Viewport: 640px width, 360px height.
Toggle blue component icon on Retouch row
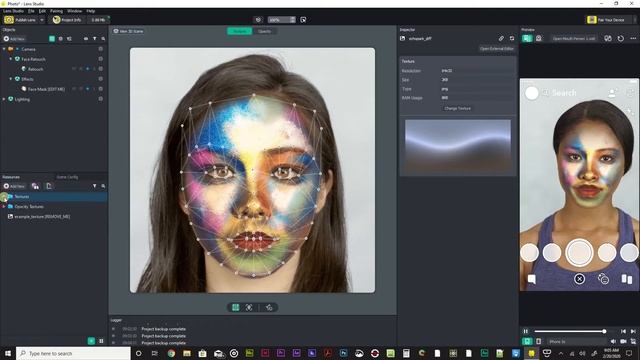tap(87, 69)
